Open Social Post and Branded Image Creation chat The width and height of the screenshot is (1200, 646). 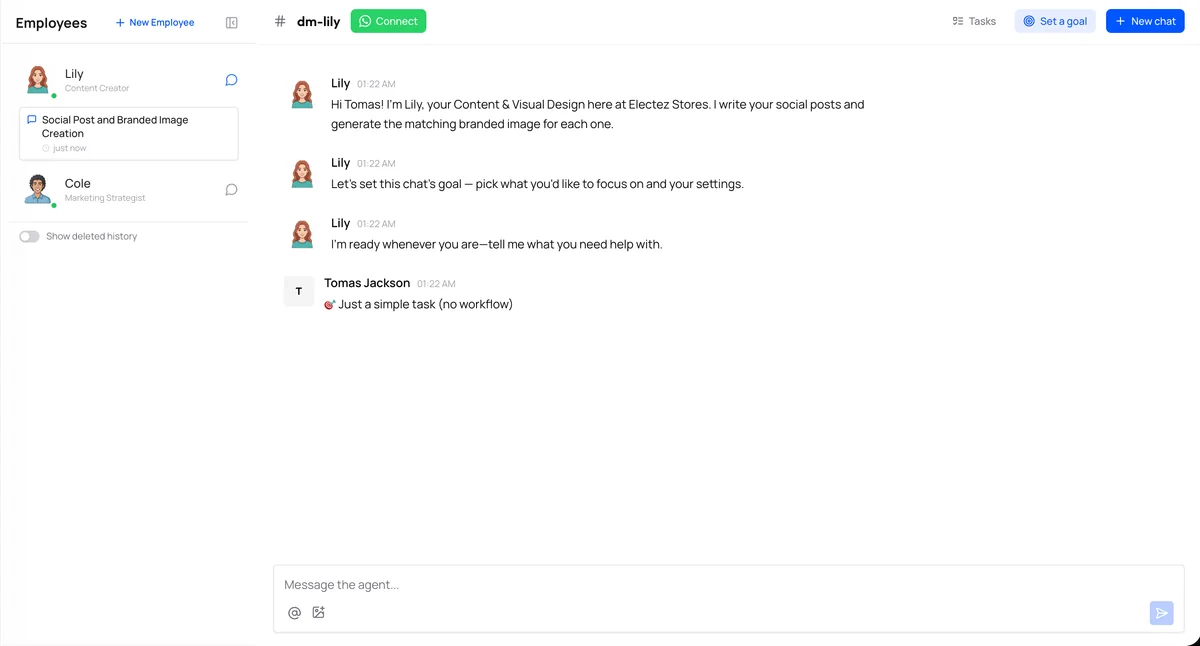129,134
